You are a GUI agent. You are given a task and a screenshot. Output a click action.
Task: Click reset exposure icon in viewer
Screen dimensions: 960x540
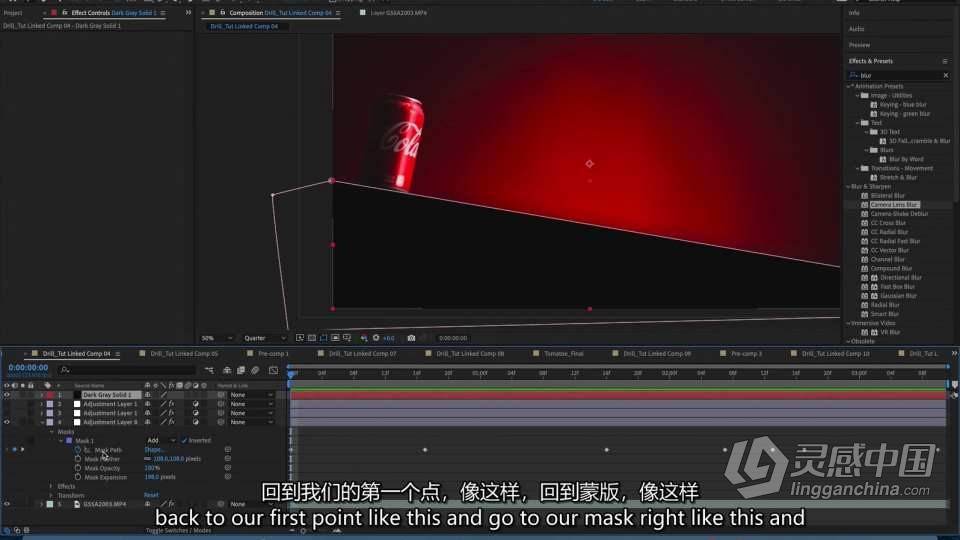(x=376, y=338)
